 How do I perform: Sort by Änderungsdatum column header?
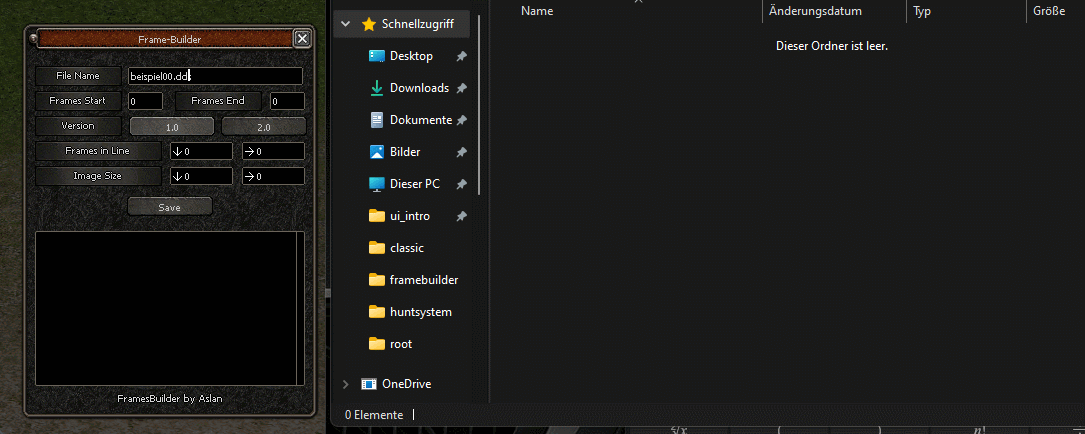pyautogui.click(x=815, y=11)
